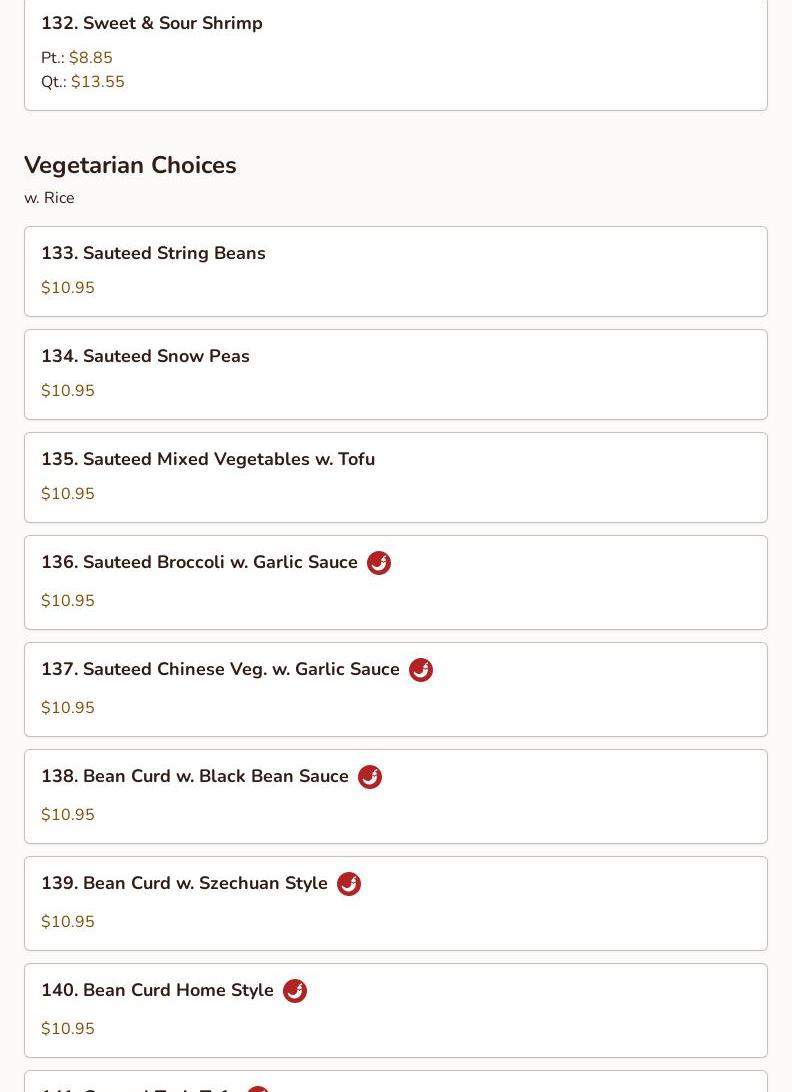Click the Qt. $13.55 price option
Image resolution: width=792 pixels, height=1092 pixels.
(83, 81)
